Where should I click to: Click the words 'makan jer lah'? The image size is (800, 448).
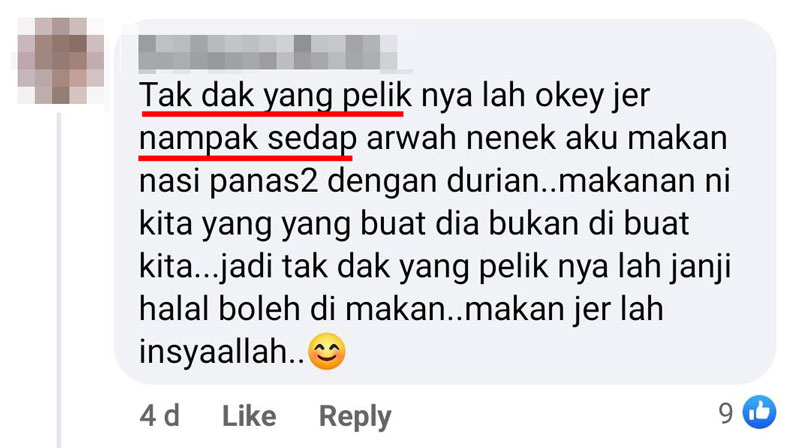click(x=564, y=310)
